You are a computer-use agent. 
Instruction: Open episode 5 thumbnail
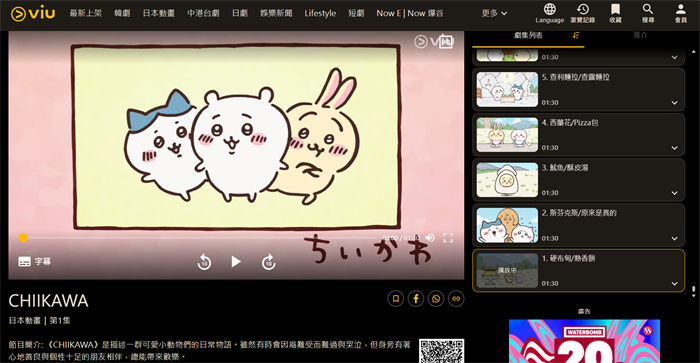point(507,89)
